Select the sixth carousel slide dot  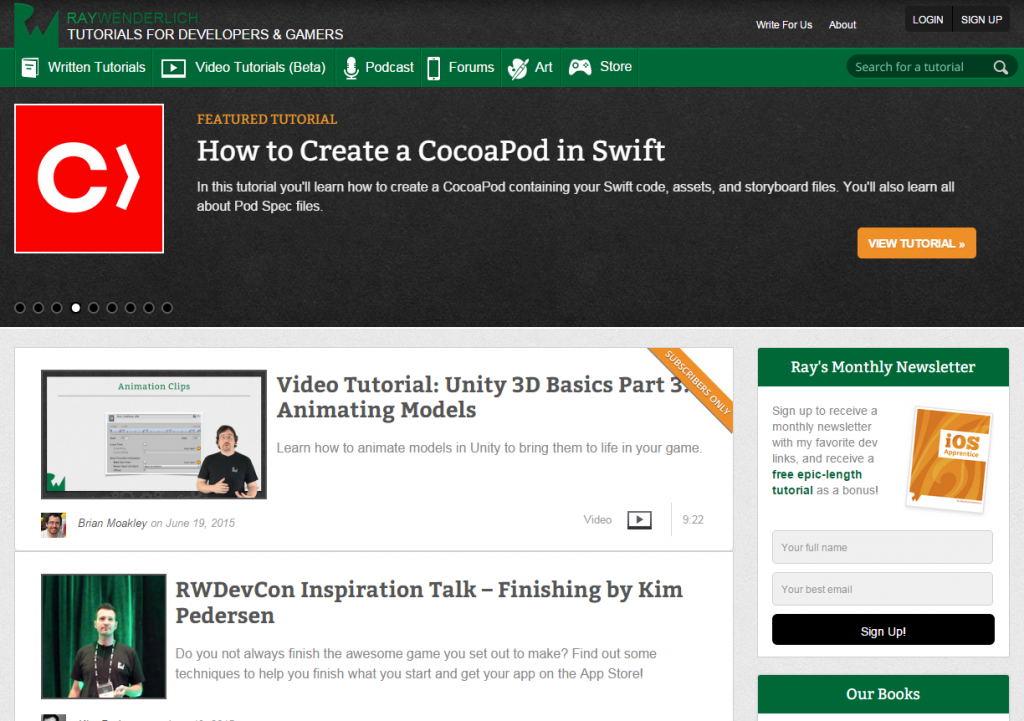coord(112,308)
